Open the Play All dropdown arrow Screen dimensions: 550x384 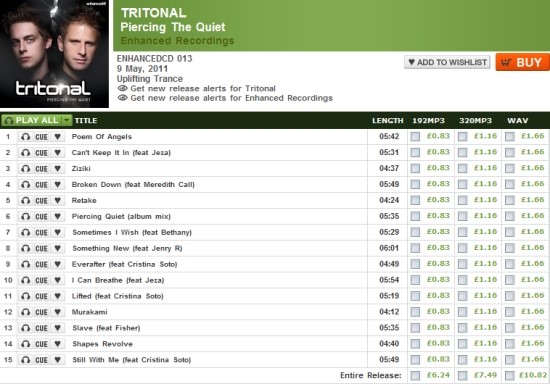(x=67, y=121)
